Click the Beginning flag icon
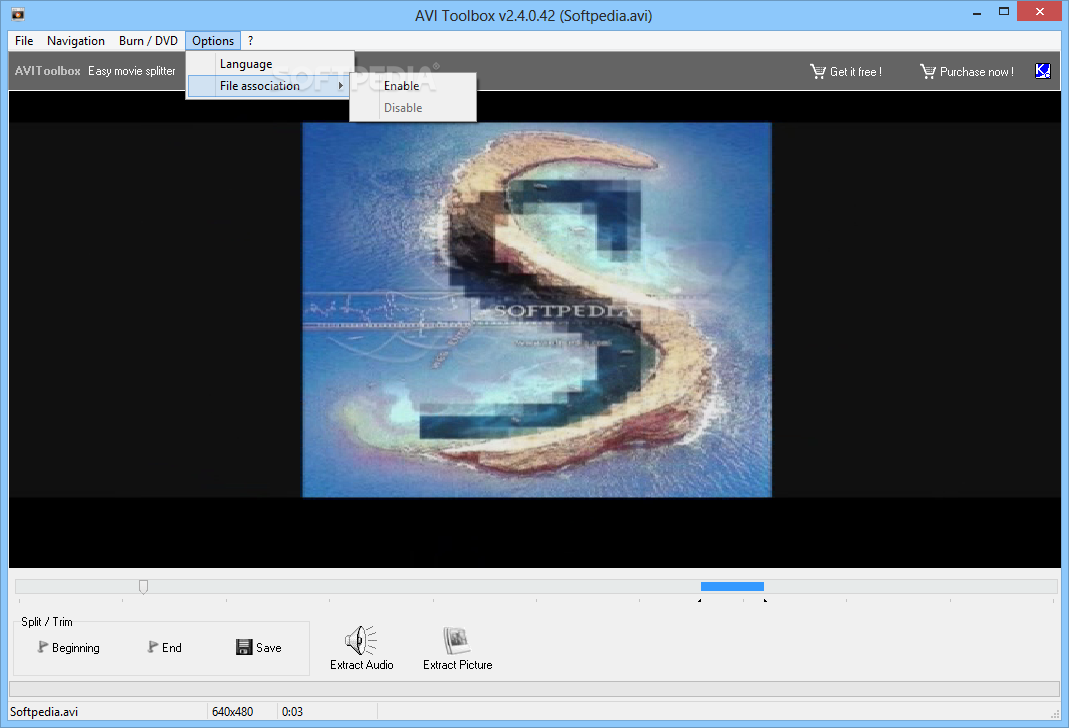This screenshot has height=728, width=1069. point(42,647)
